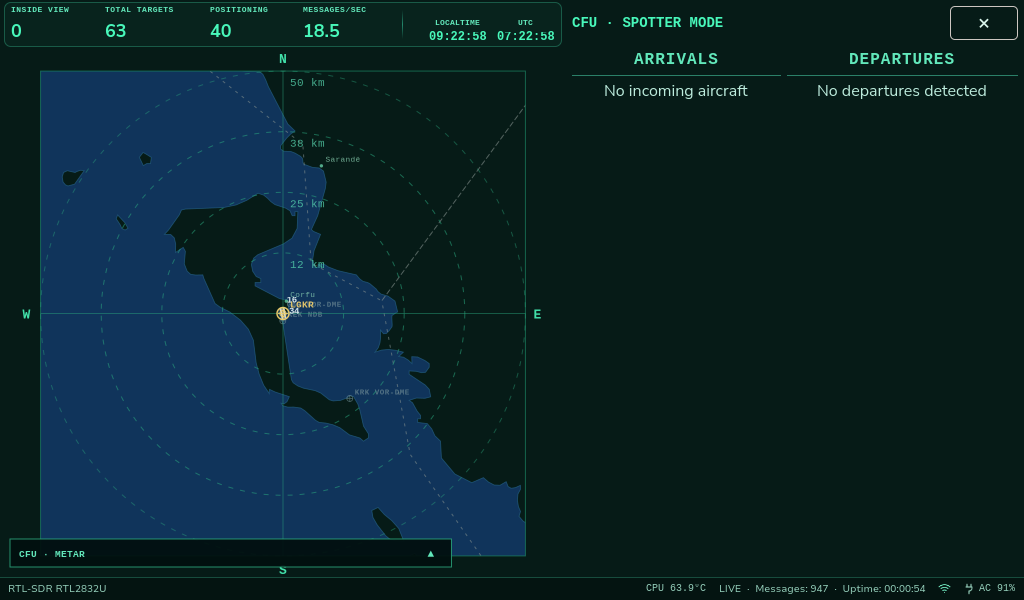Select the ARRIVALS column header

click(x=676, y=59)
